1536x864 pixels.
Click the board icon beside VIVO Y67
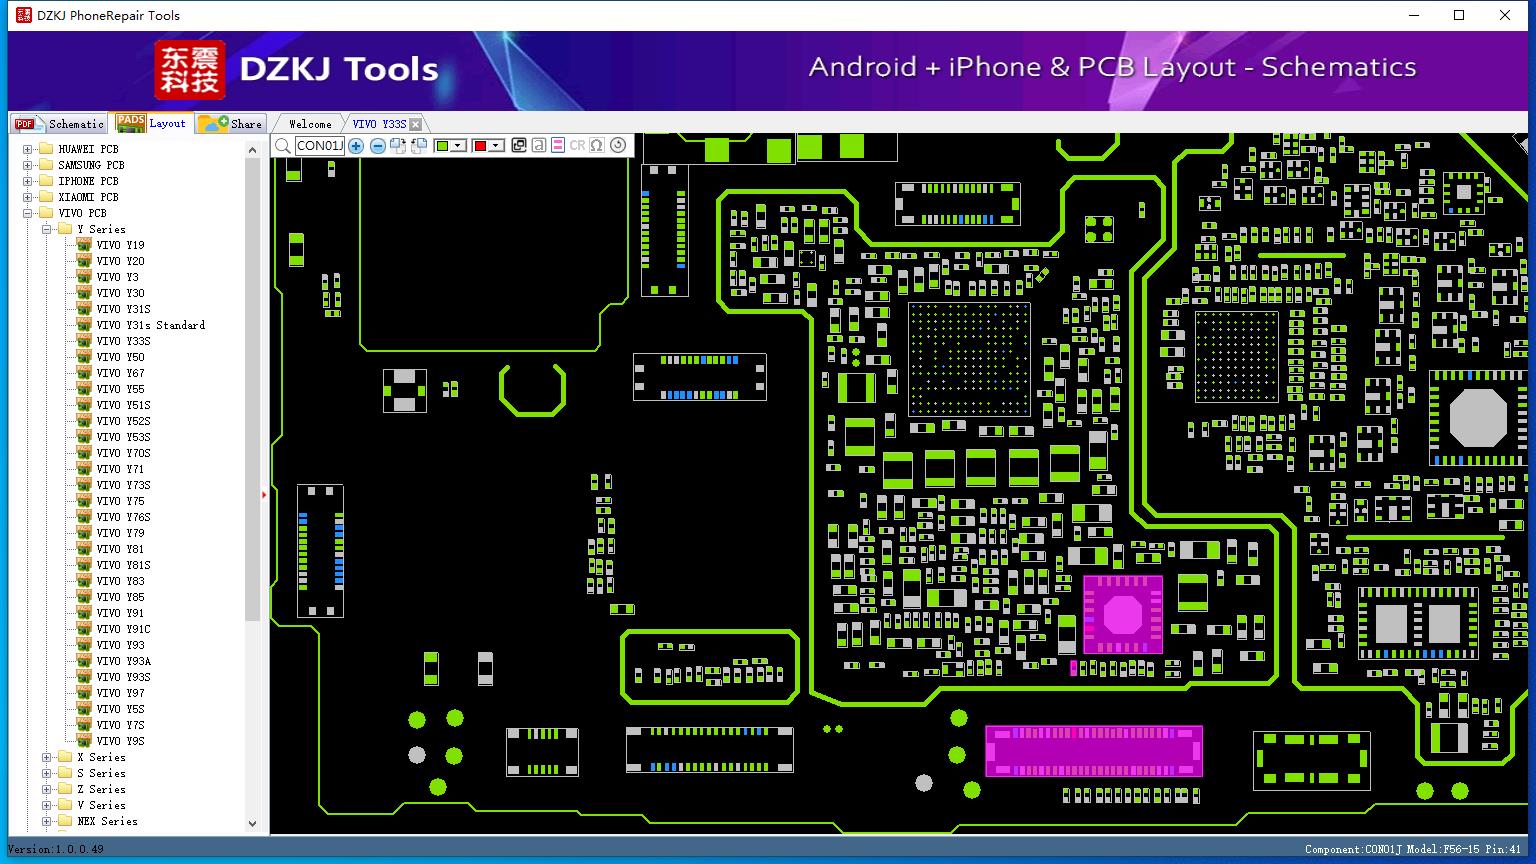click(x=84, y=373)
